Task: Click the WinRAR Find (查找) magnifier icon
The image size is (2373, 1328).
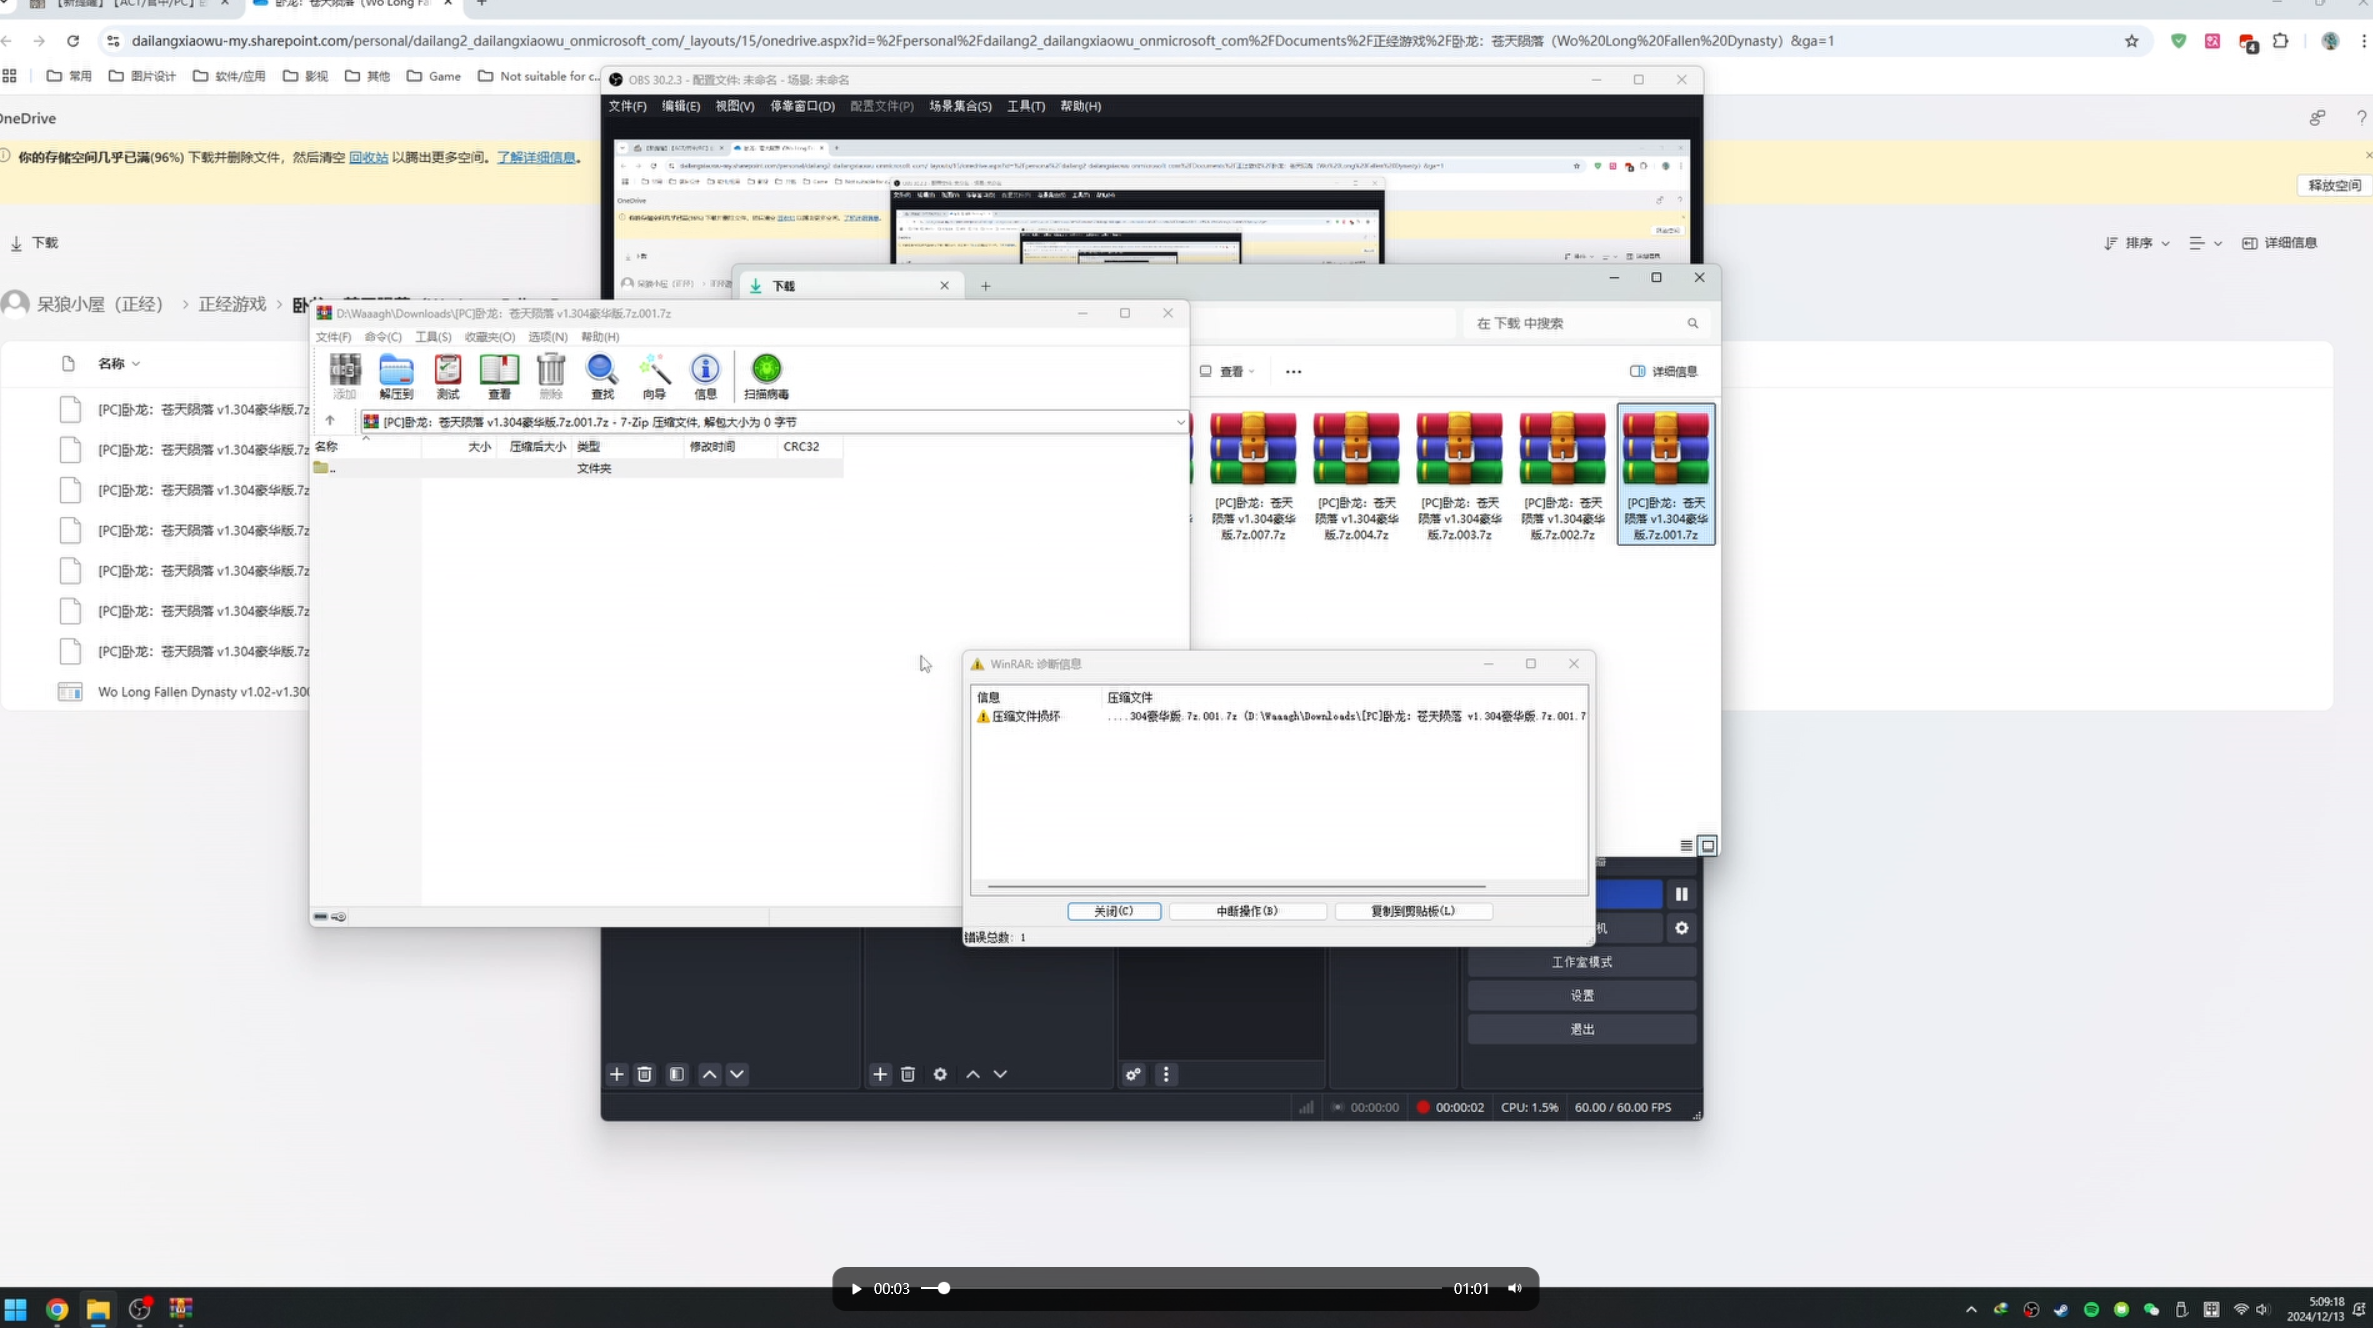Action: point(602,376)
